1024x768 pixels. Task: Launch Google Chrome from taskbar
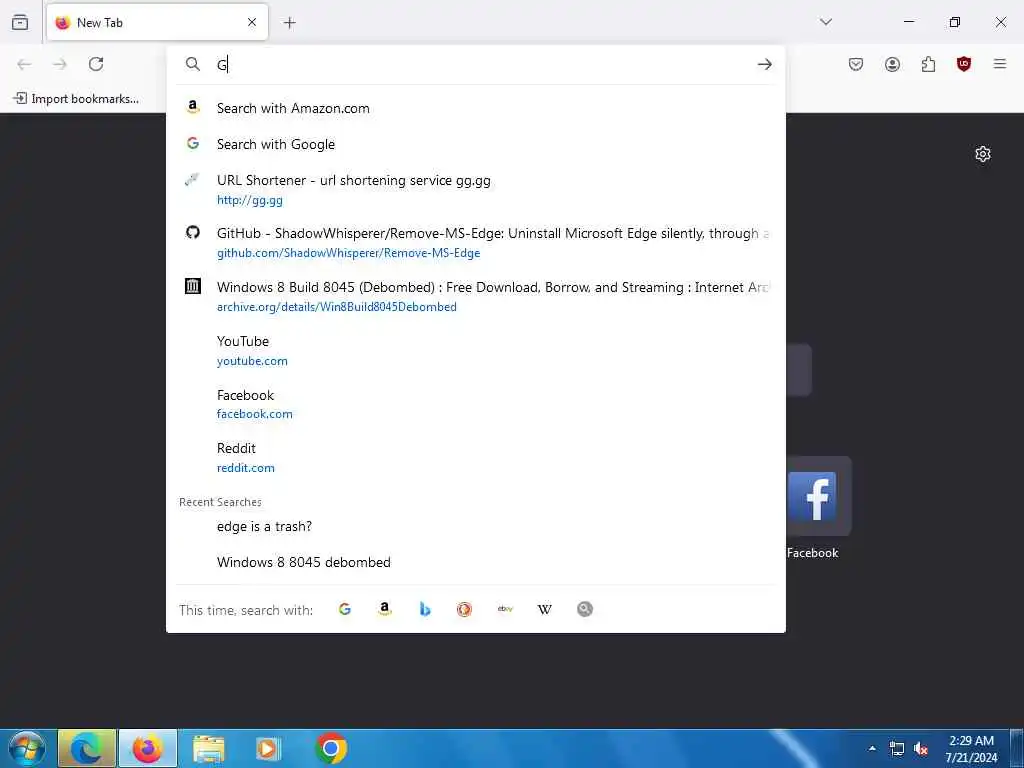[x=330, y=748]
